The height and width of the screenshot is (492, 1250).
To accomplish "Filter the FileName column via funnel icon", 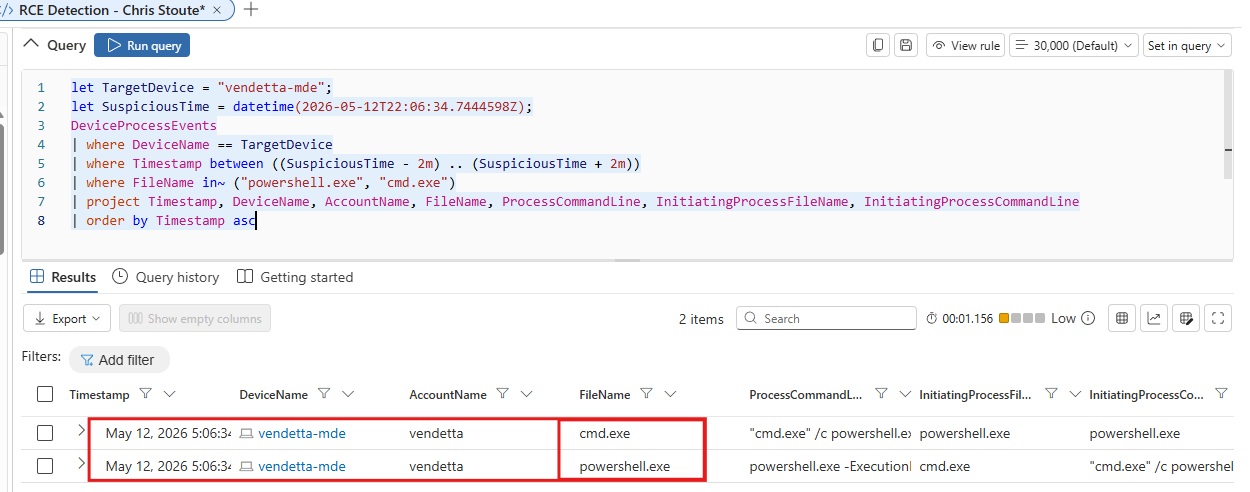I will coord(647,394).
